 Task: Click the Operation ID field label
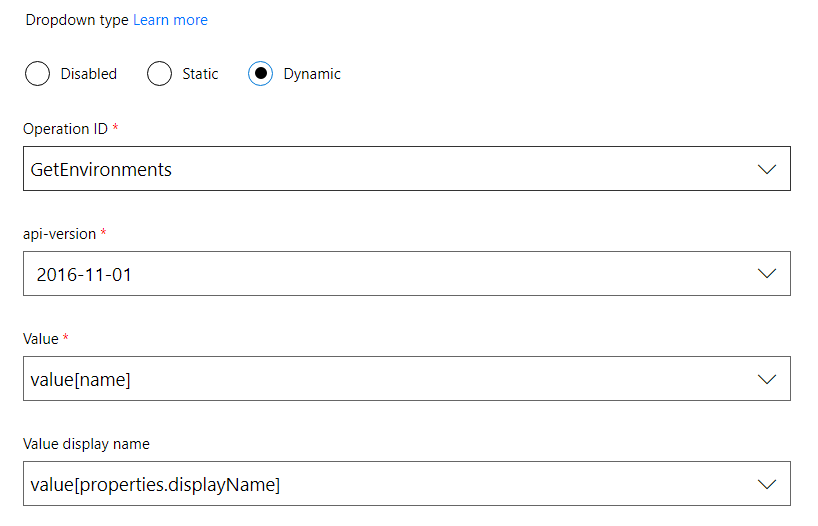(65, 129)
